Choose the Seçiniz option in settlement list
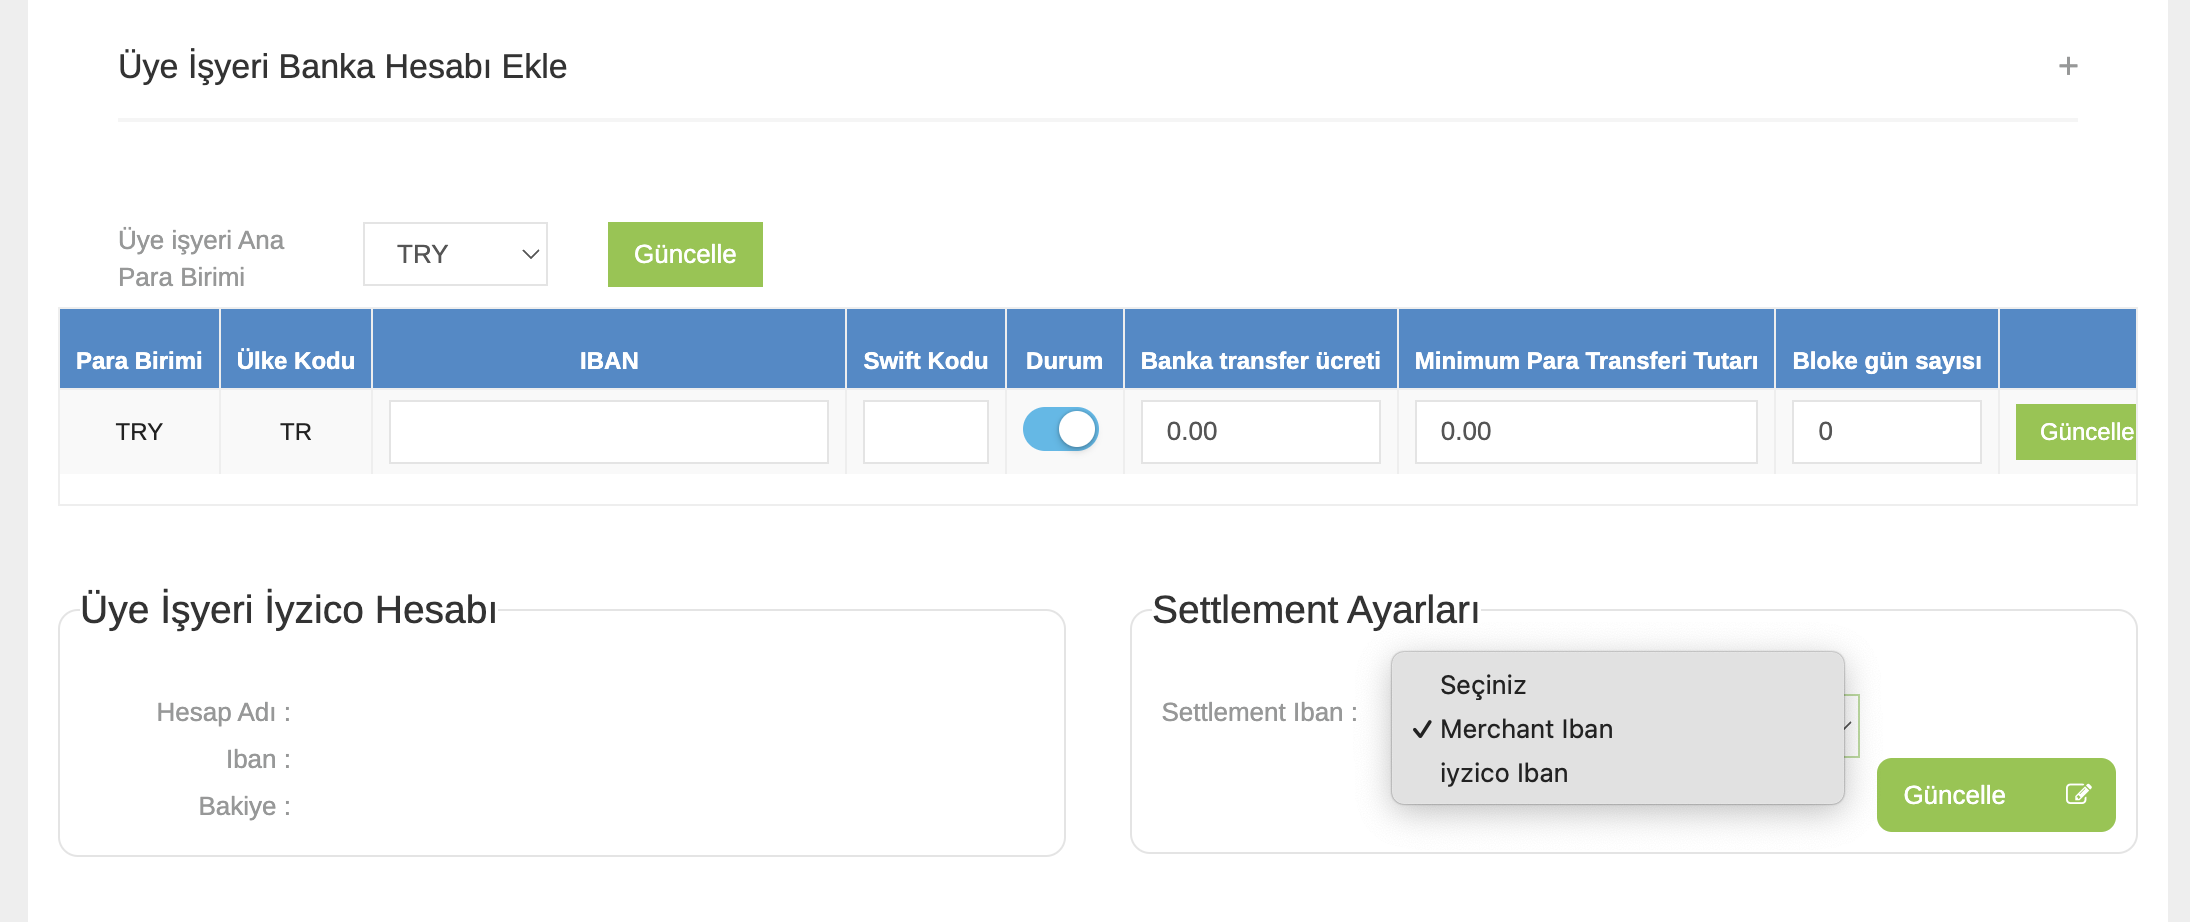The image size is (2190, 922). 1482,685
